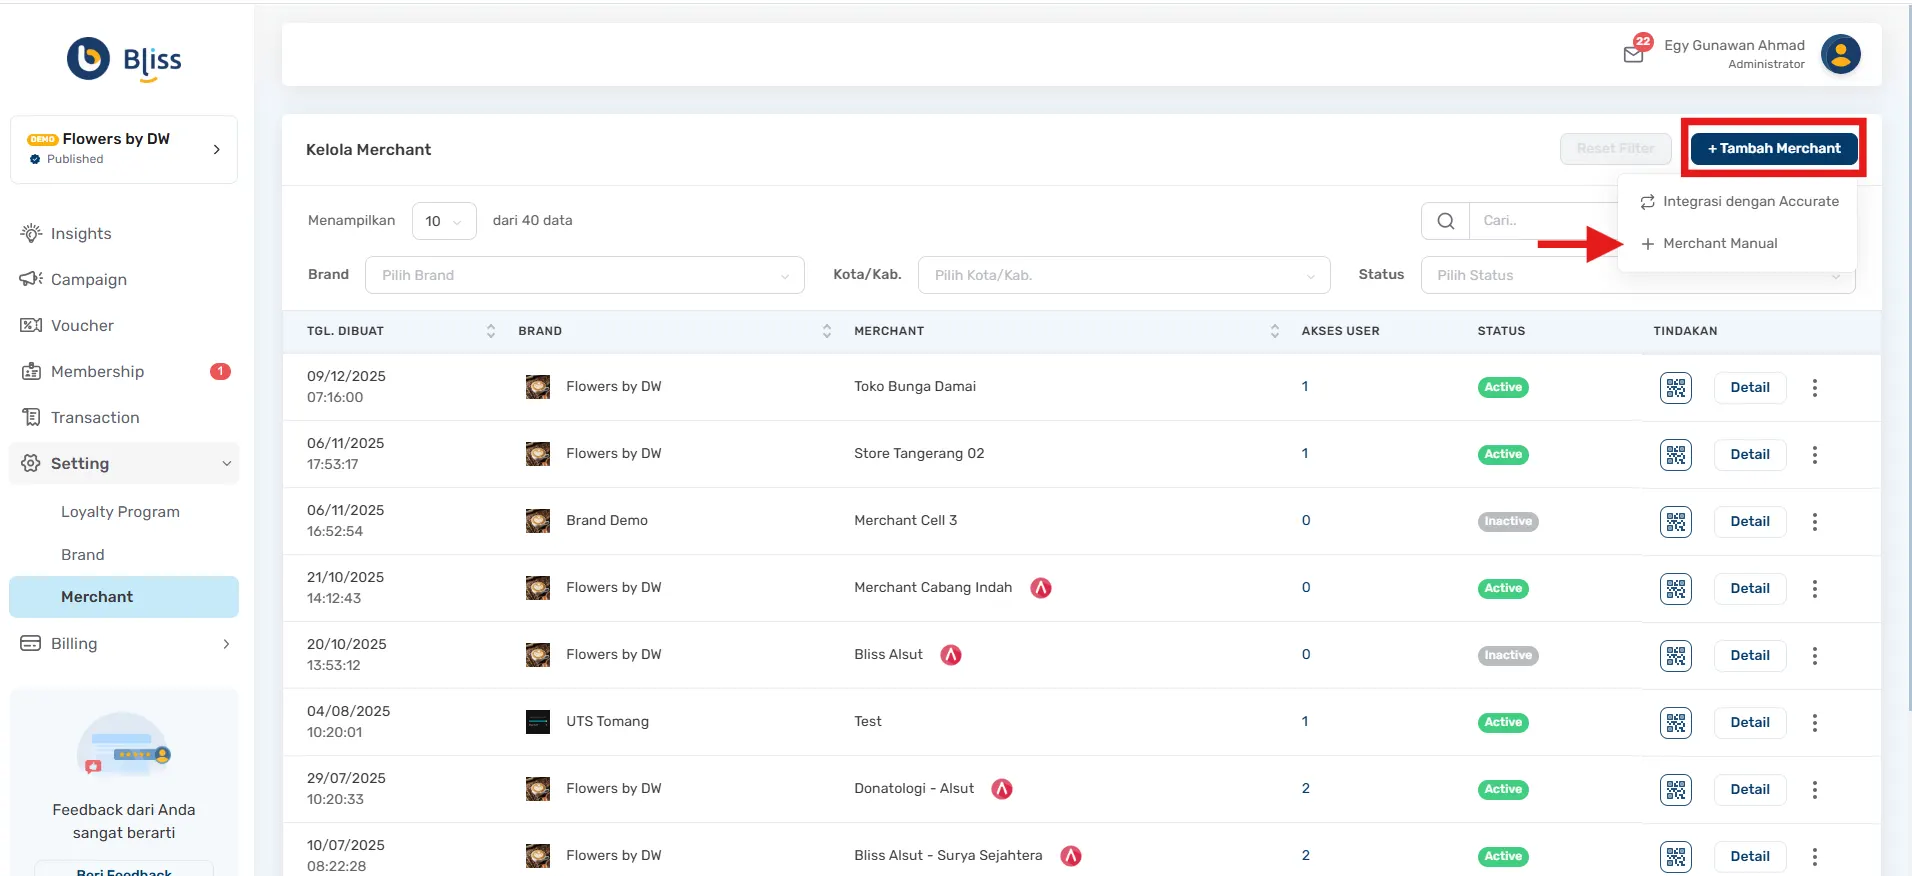Sort by Merchant column header arrows
This screenshot has height=876, width=1912.
pyautogui.click(x=1274, y=331)
